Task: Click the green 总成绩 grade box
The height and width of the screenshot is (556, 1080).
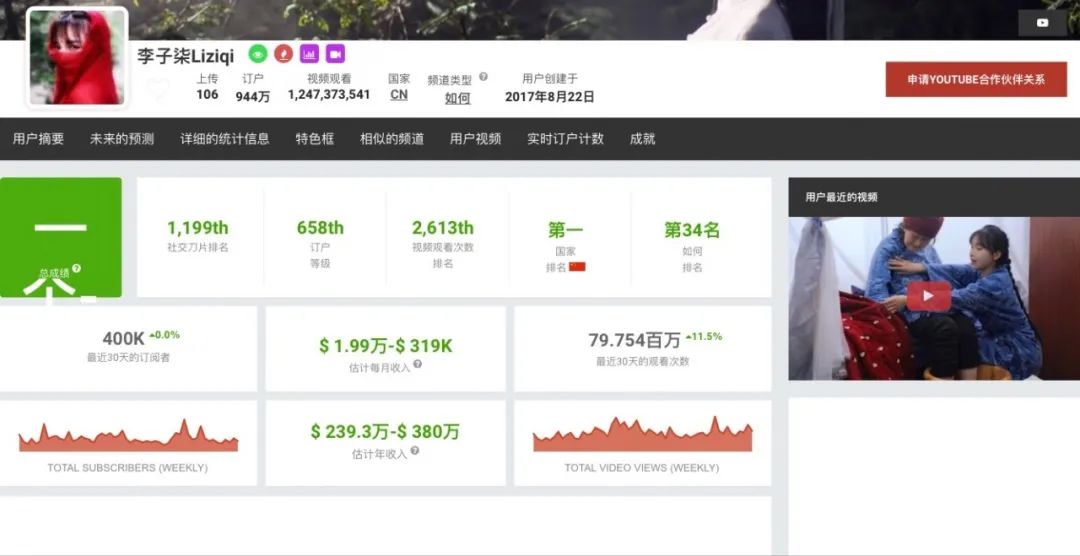Action: coord(61,237)
